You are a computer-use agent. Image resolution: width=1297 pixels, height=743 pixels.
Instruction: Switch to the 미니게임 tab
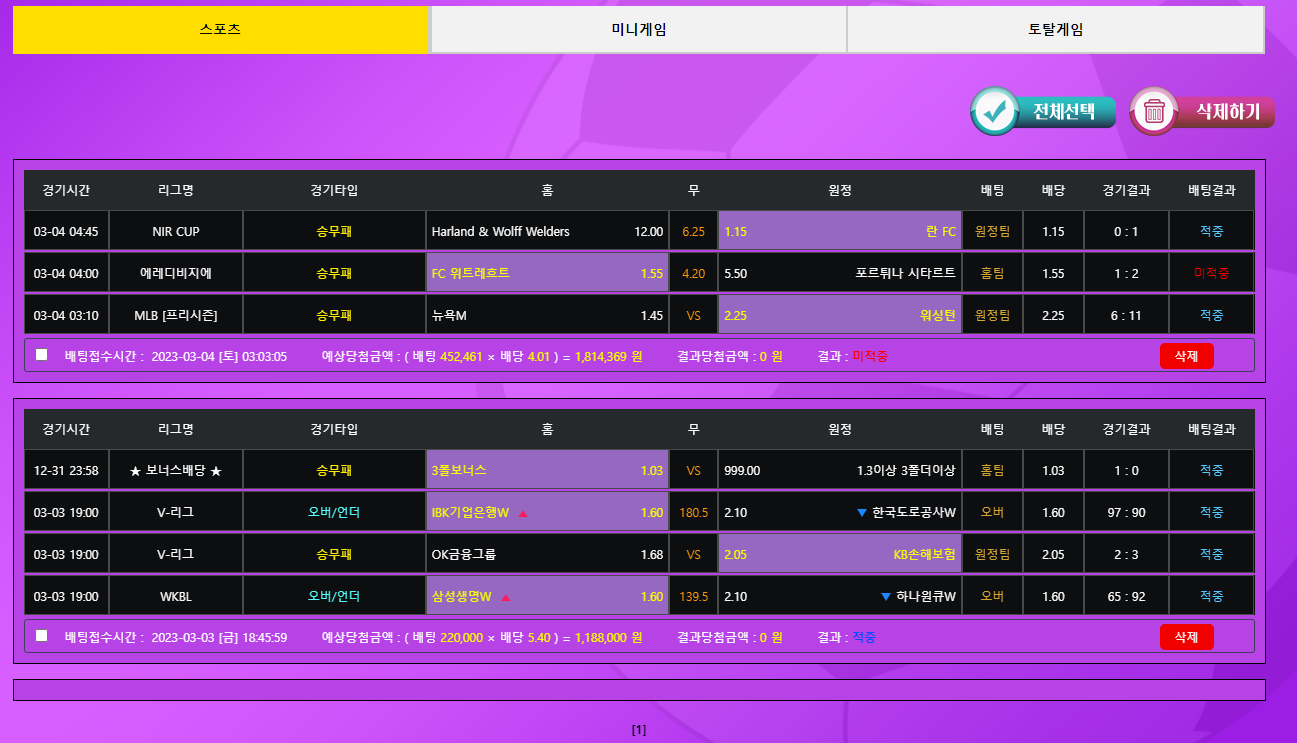(x=638, y=29)
